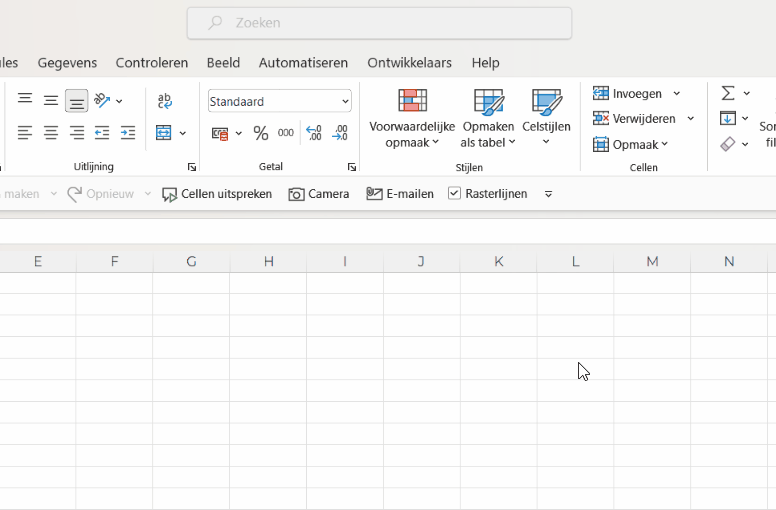Click the eraser clear icon

[x=728, y=144]
